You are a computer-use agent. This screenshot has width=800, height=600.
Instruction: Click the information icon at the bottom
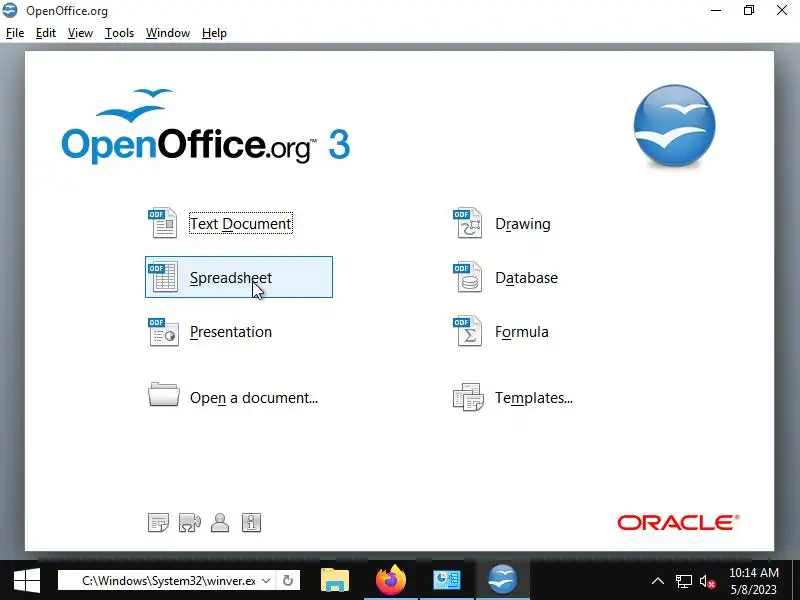click(251, 522)
